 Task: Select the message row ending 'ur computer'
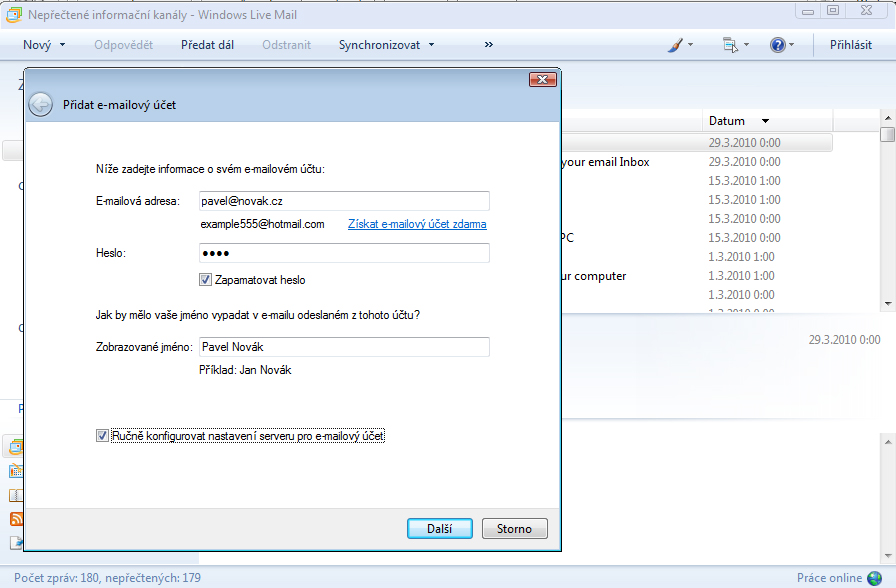click(696, 276)
